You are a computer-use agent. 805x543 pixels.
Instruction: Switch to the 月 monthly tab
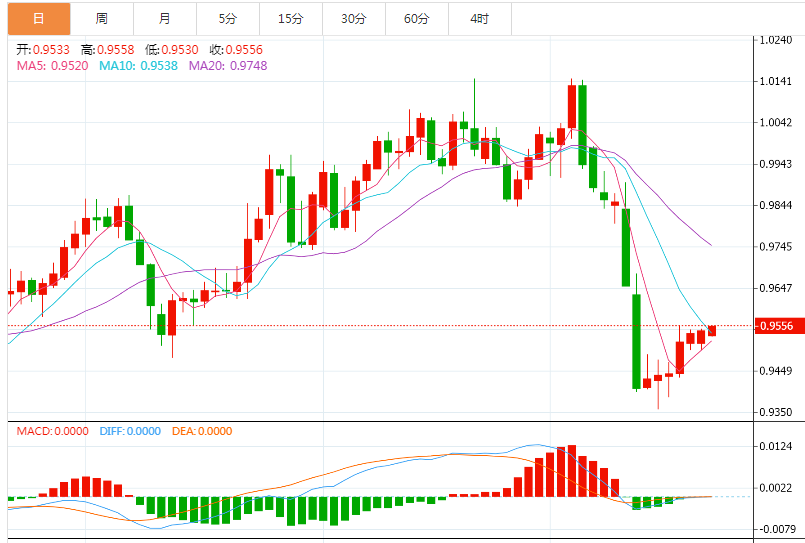(x=165, y=19)
